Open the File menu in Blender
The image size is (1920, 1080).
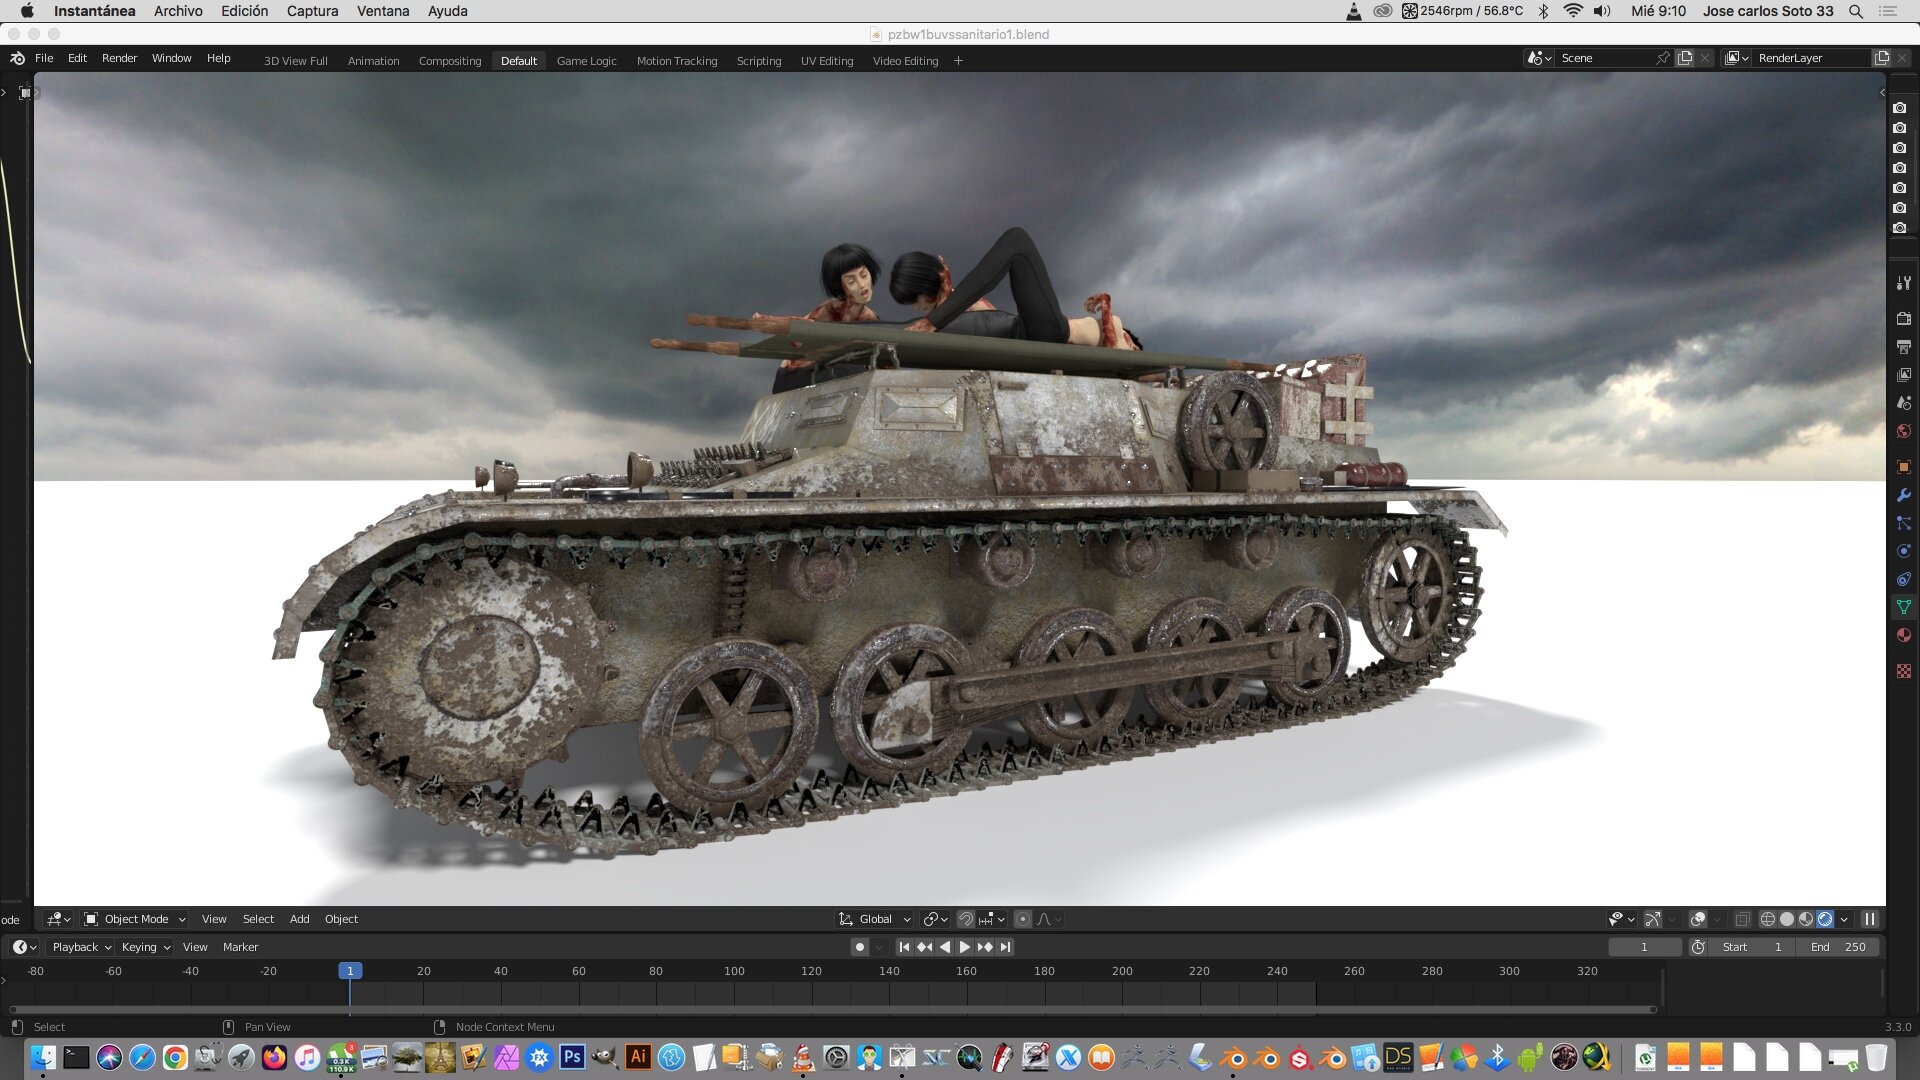pyautogui.click(x=44, y=58)
